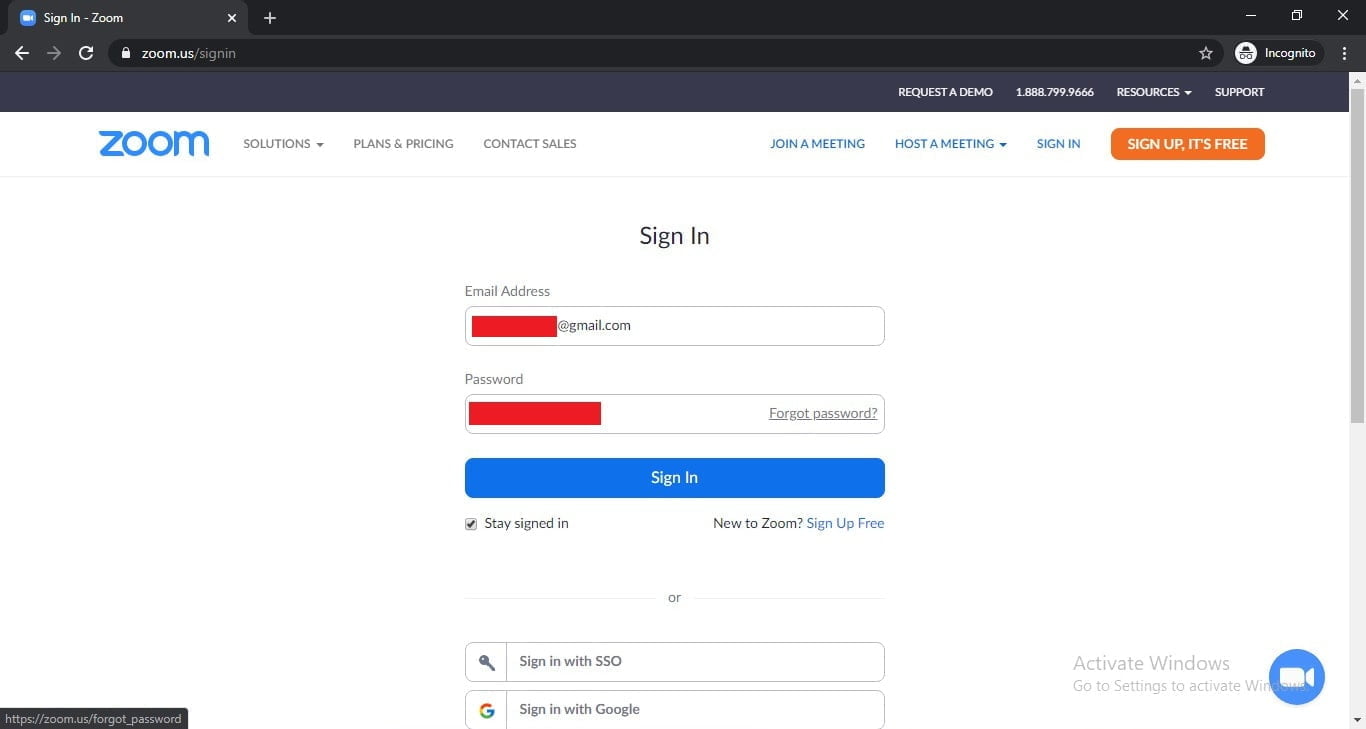Click the Google G logo icon
Screen dimensions: 1366x729
[487, 710]
